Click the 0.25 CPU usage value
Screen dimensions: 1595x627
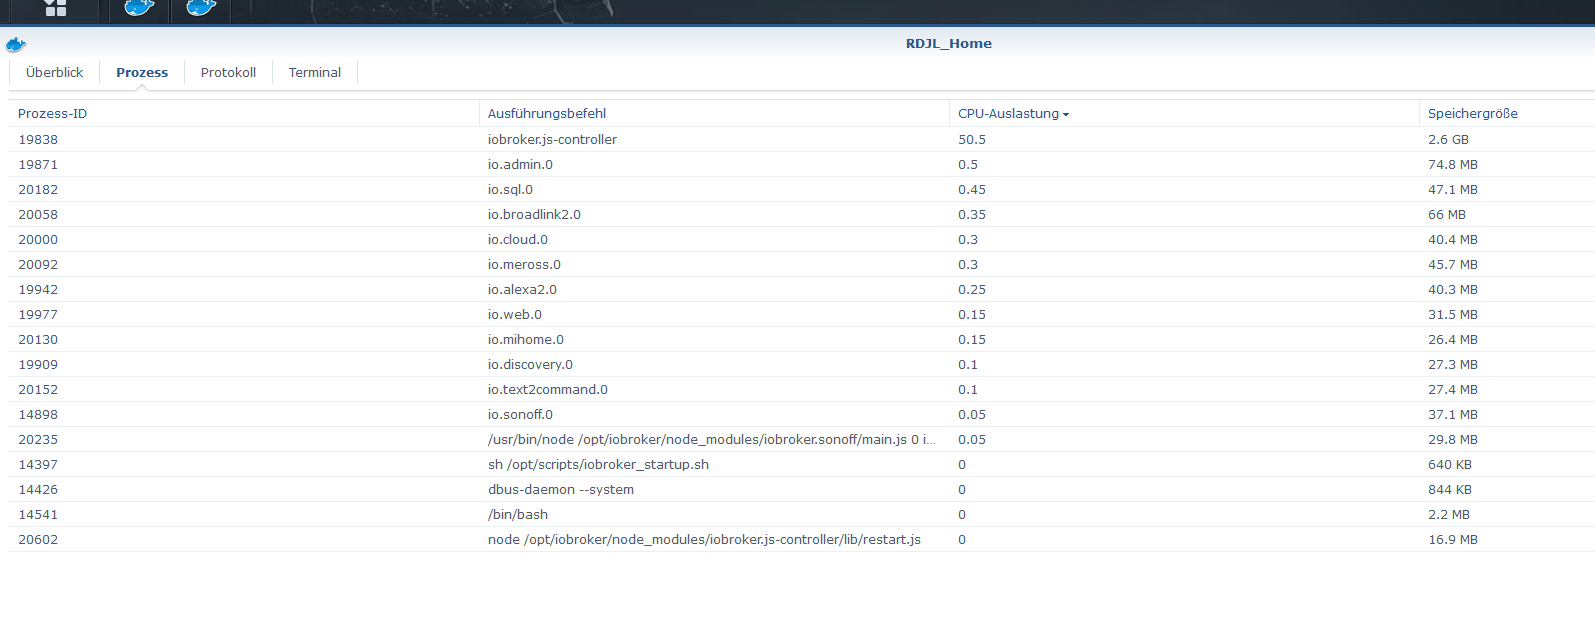tap(972, 290)
